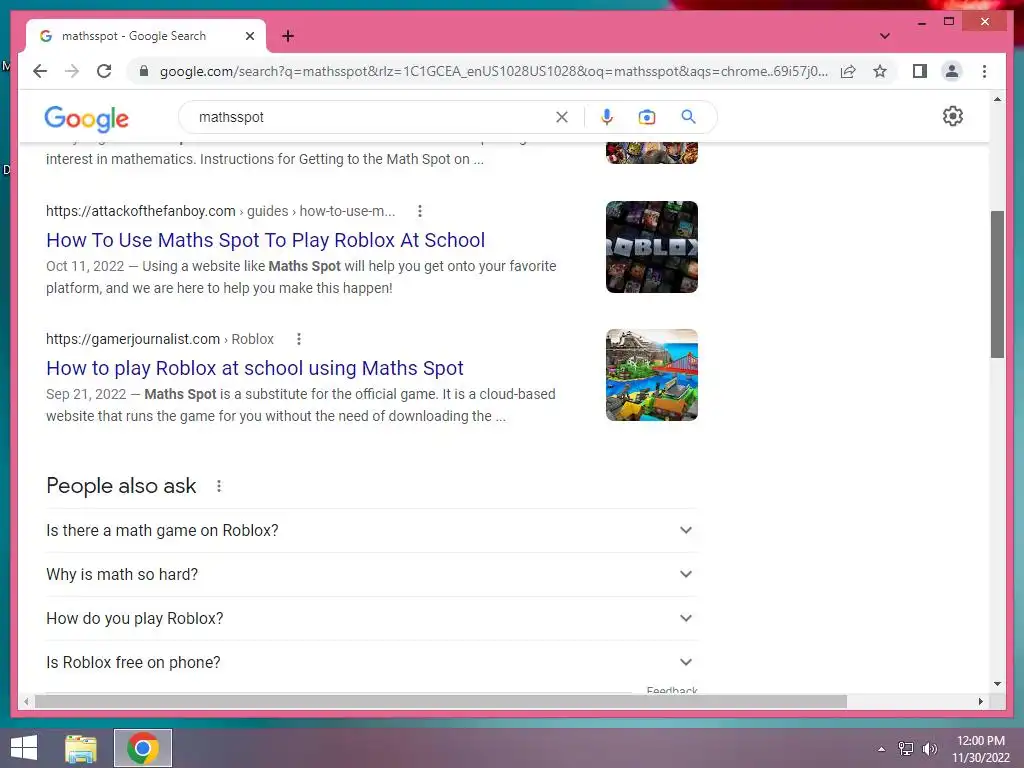Click the Chrome address bar URL
1024x768 pixels.
pos(493,71)
